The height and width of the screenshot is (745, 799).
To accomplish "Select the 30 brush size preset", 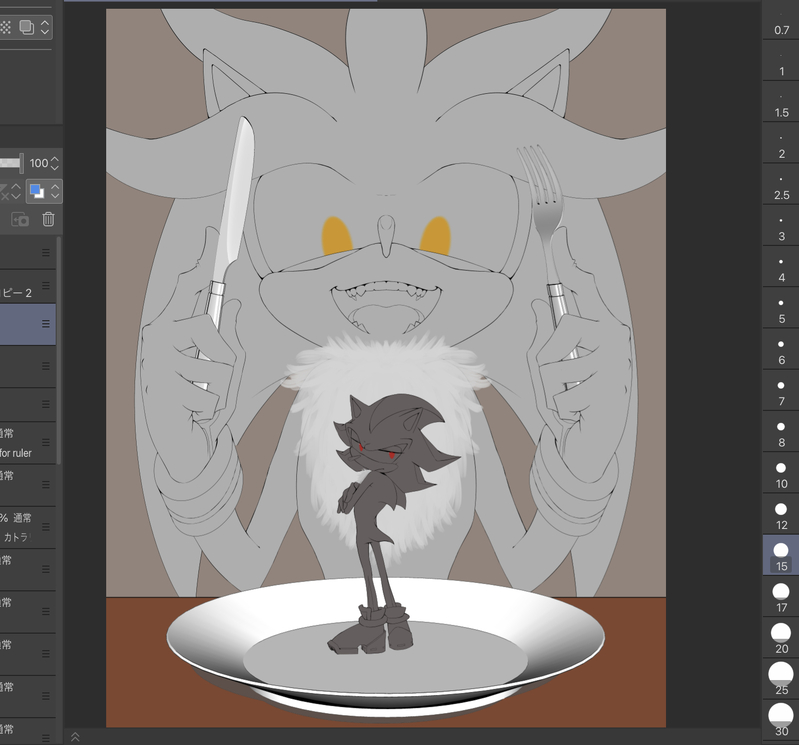I will (781, 721).
